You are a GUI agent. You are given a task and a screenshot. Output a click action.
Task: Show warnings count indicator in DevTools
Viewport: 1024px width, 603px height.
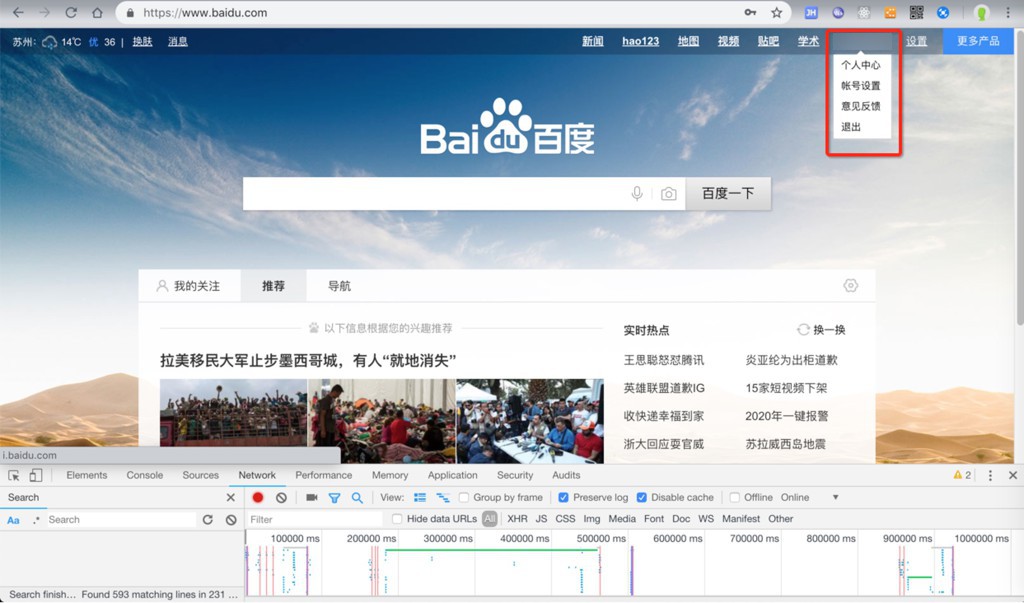tap(962, 476)
